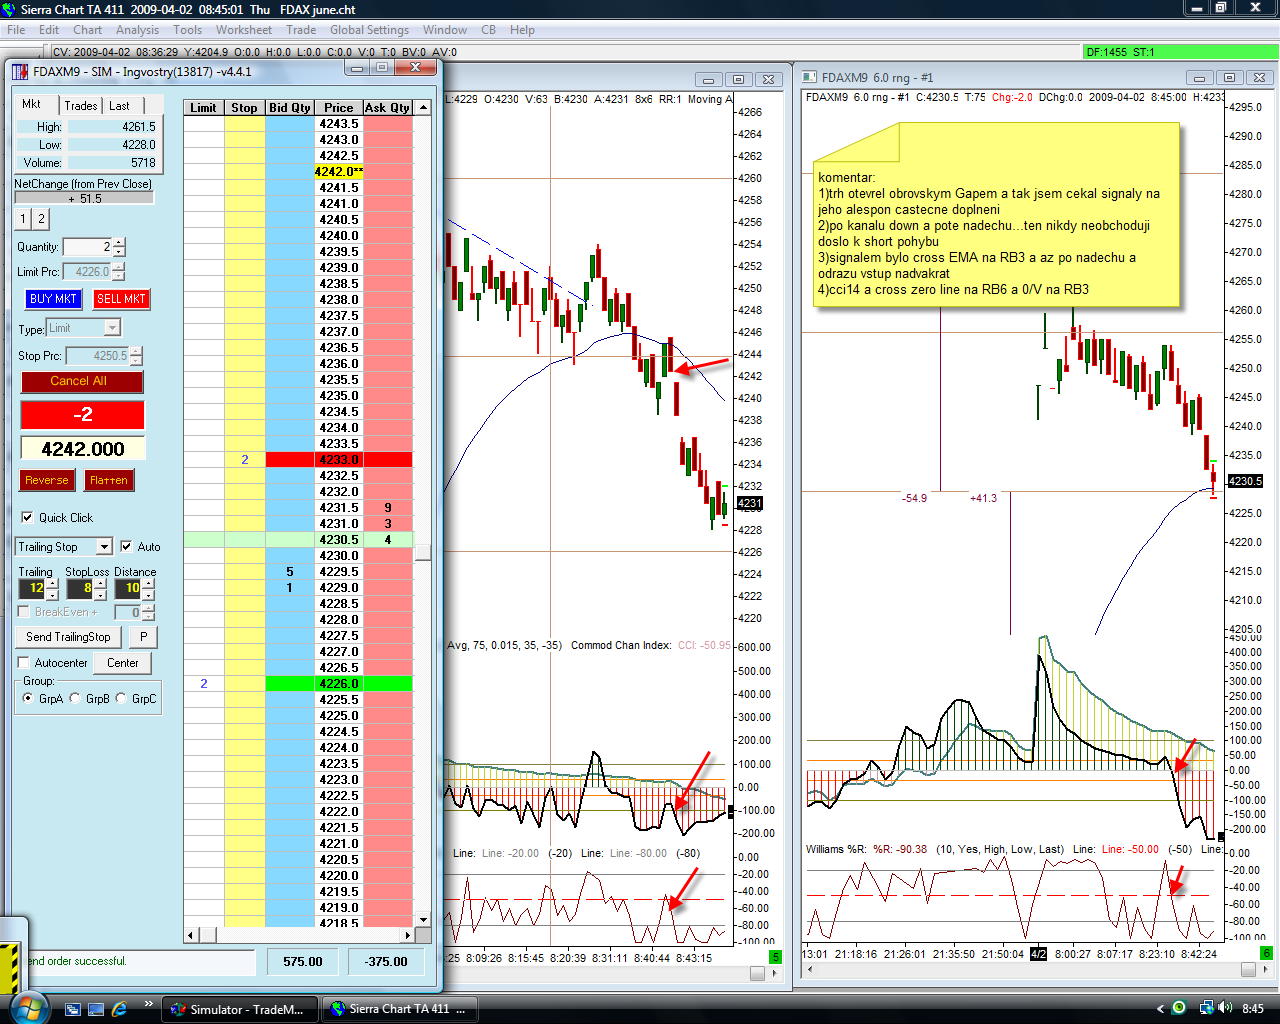This screenshot has height=1024, width=1280.
Task: Click the green chart number 6 indicator
Action: [x=1265, y=953]
